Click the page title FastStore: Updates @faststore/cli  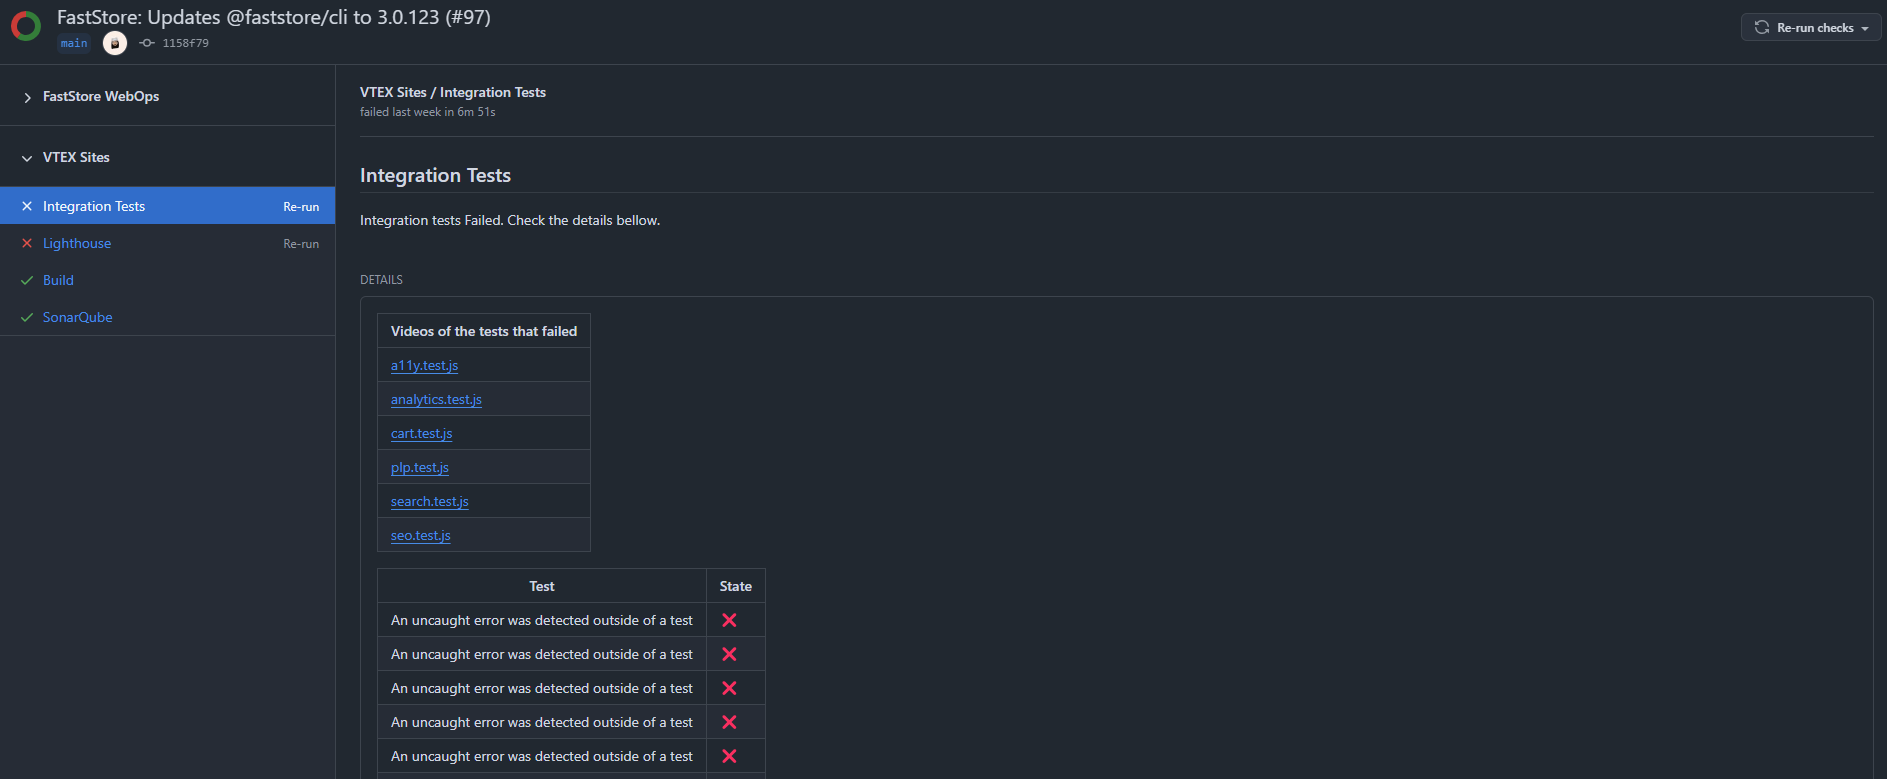click(274, 17)
